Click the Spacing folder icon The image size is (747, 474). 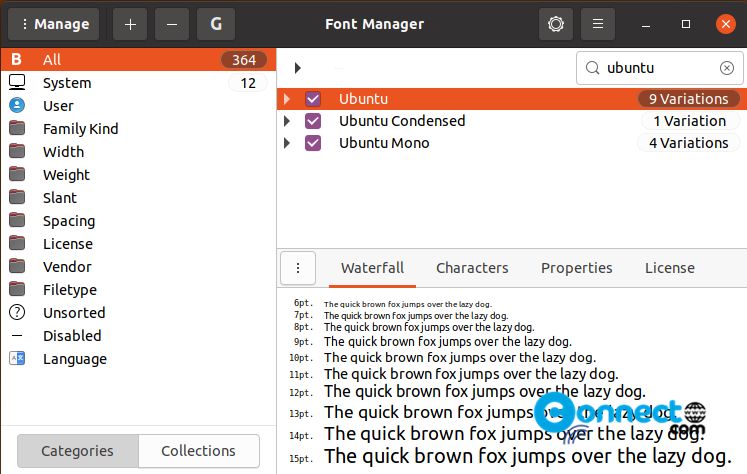click(x=17, y=220)
